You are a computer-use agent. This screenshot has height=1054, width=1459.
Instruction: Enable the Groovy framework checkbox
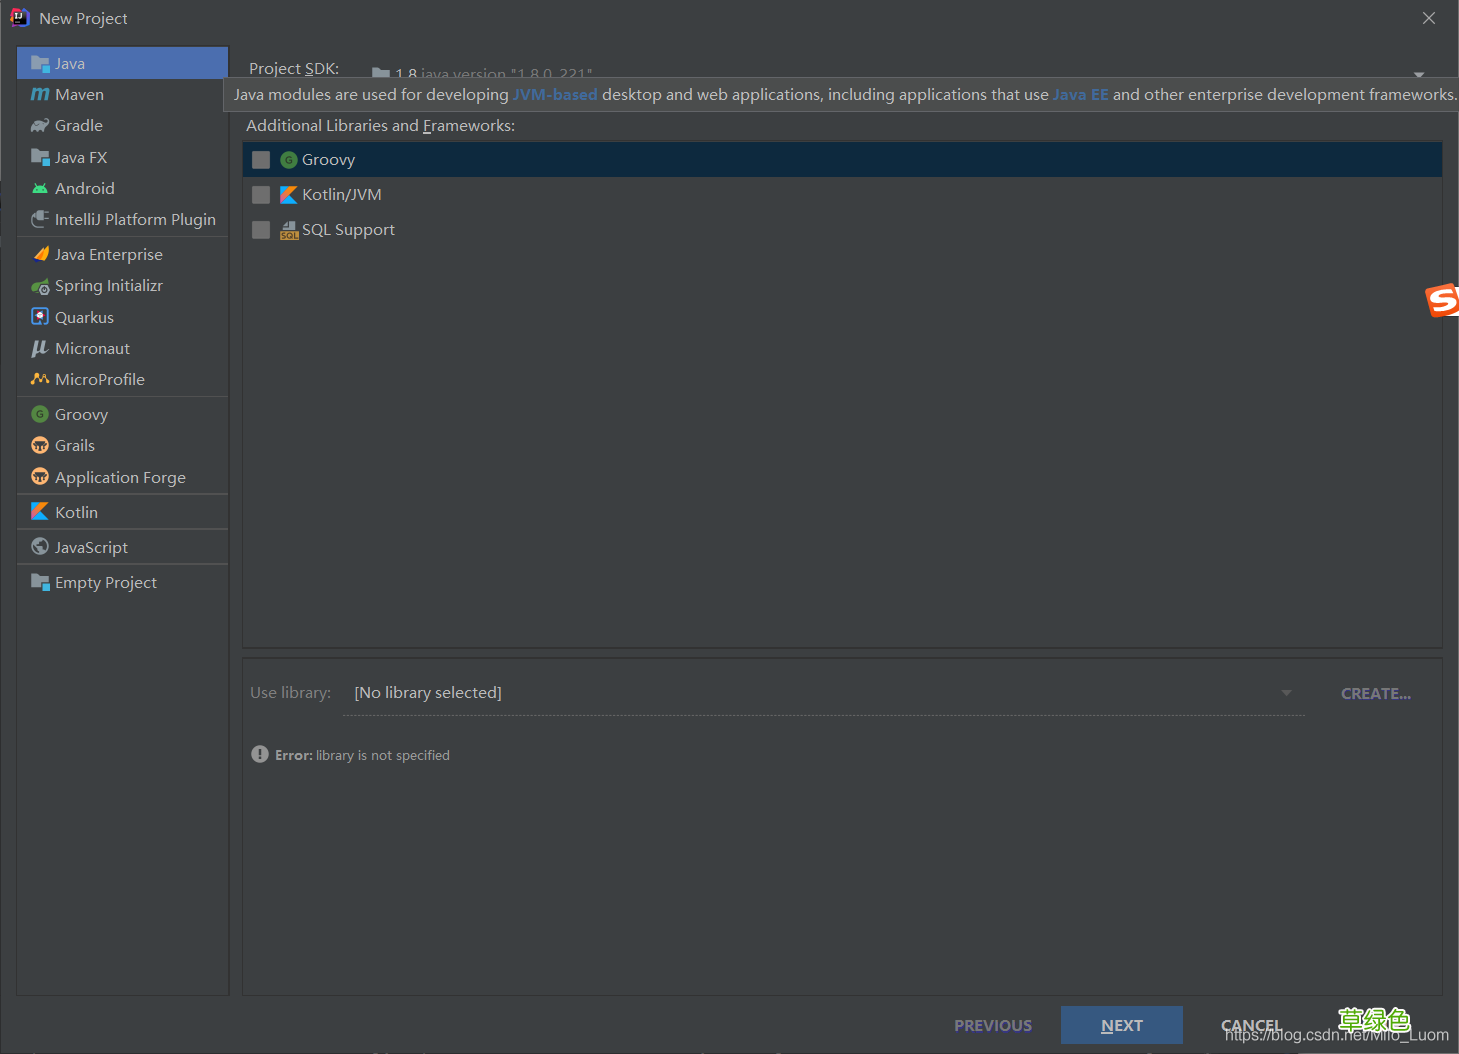click(x=261, y=160)
